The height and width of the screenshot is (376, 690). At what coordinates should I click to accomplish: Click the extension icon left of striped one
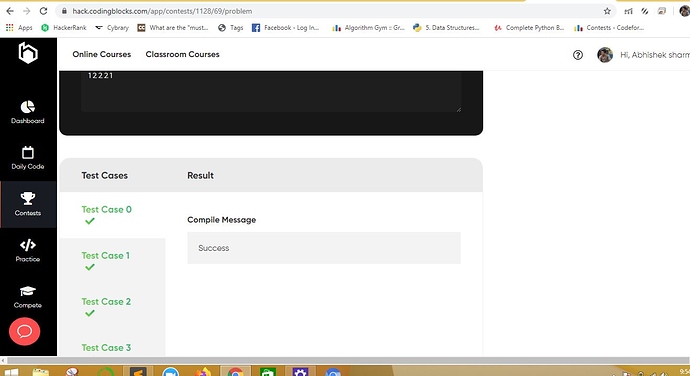tap(628, 11)
